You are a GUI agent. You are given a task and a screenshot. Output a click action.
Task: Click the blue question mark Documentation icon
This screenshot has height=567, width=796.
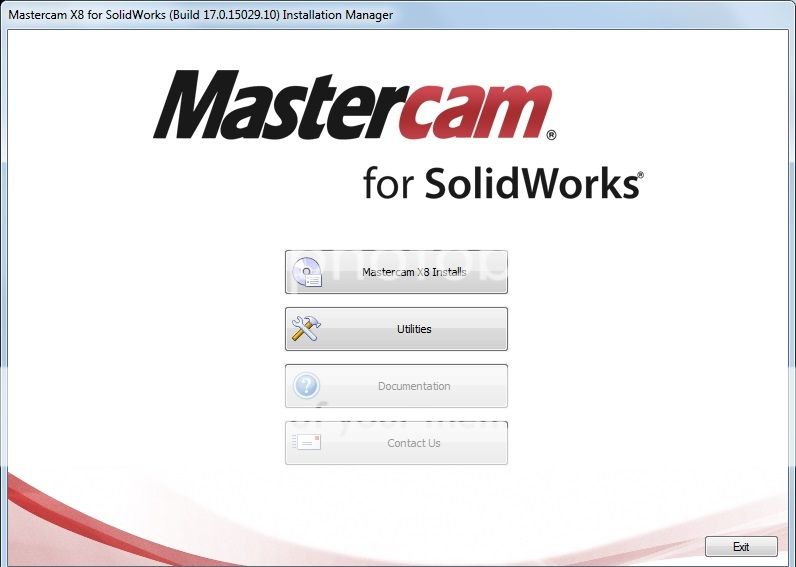pyautogui.click(x=306, y=386)
